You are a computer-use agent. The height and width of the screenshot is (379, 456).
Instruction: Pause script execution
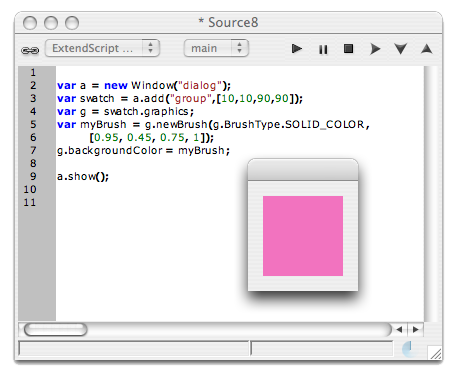click(x=323, y=49)
